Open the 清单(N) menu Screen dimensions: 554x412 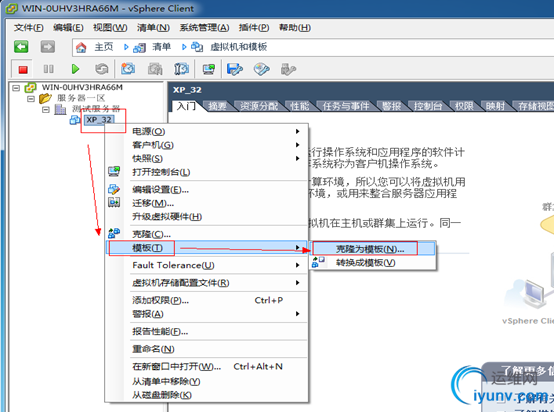click(x=153, y=28)
